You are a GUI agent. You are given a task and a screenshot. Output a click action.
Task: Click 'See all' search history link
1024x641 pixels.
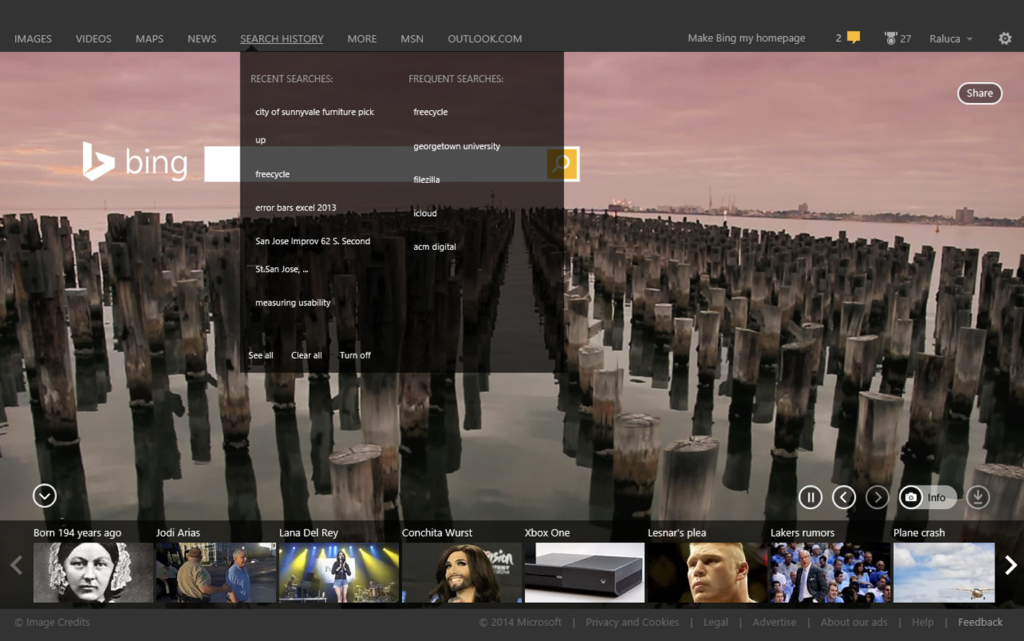click(261, 355)
